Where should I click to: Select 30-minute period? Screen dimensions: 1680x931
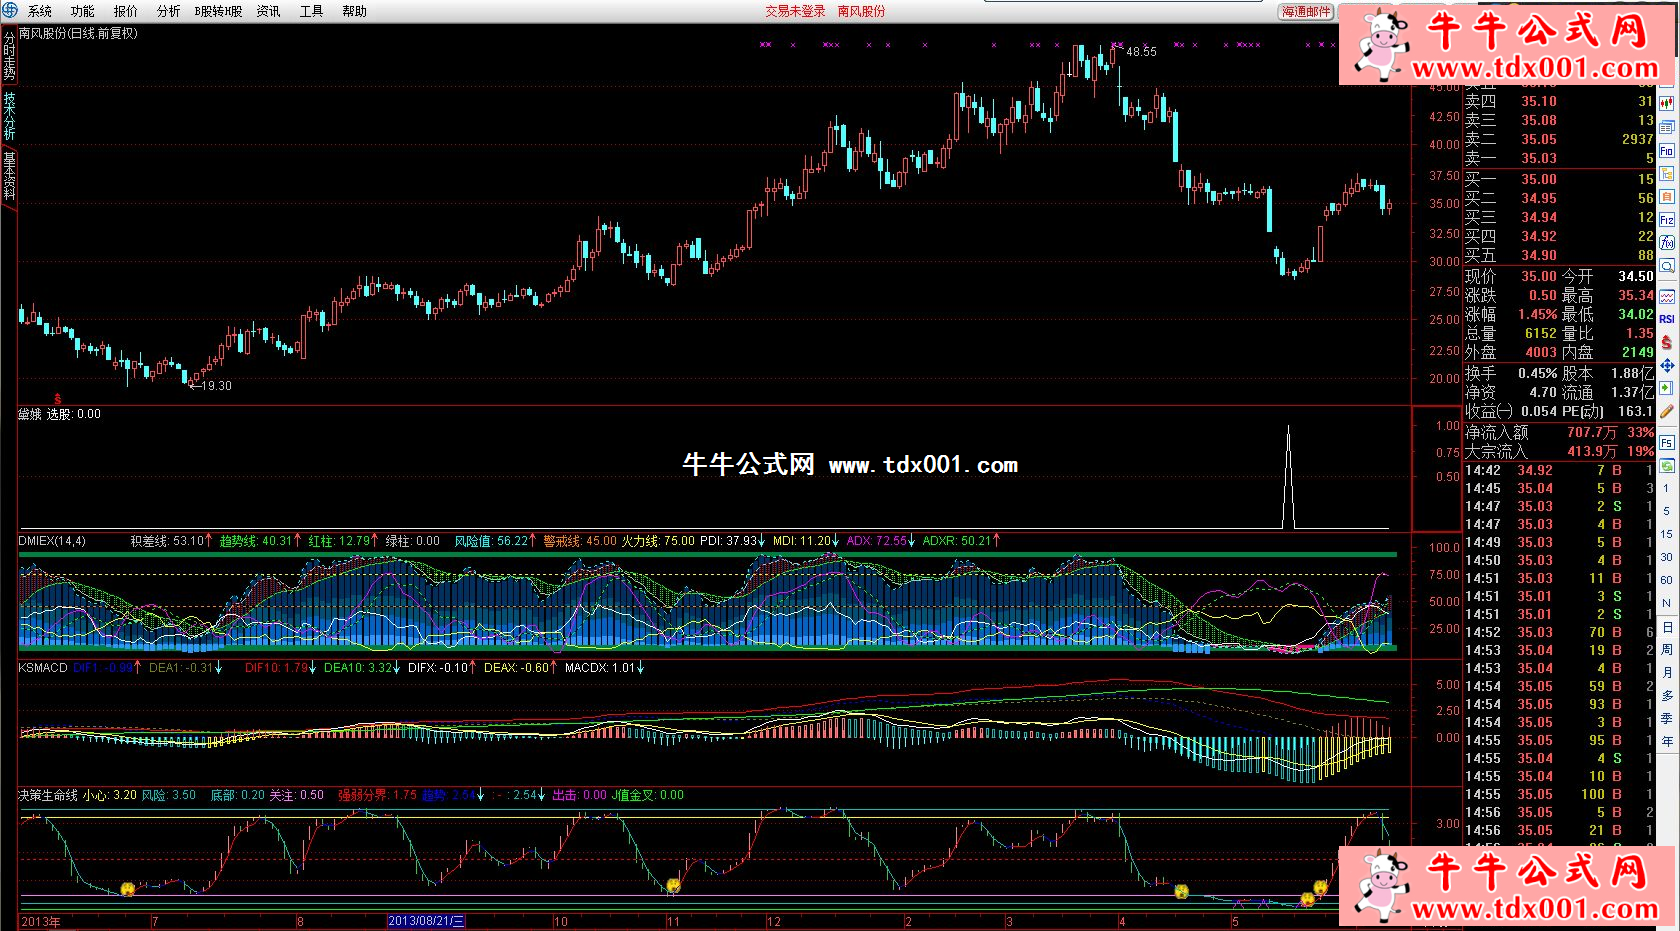(x=1667, y=557)
